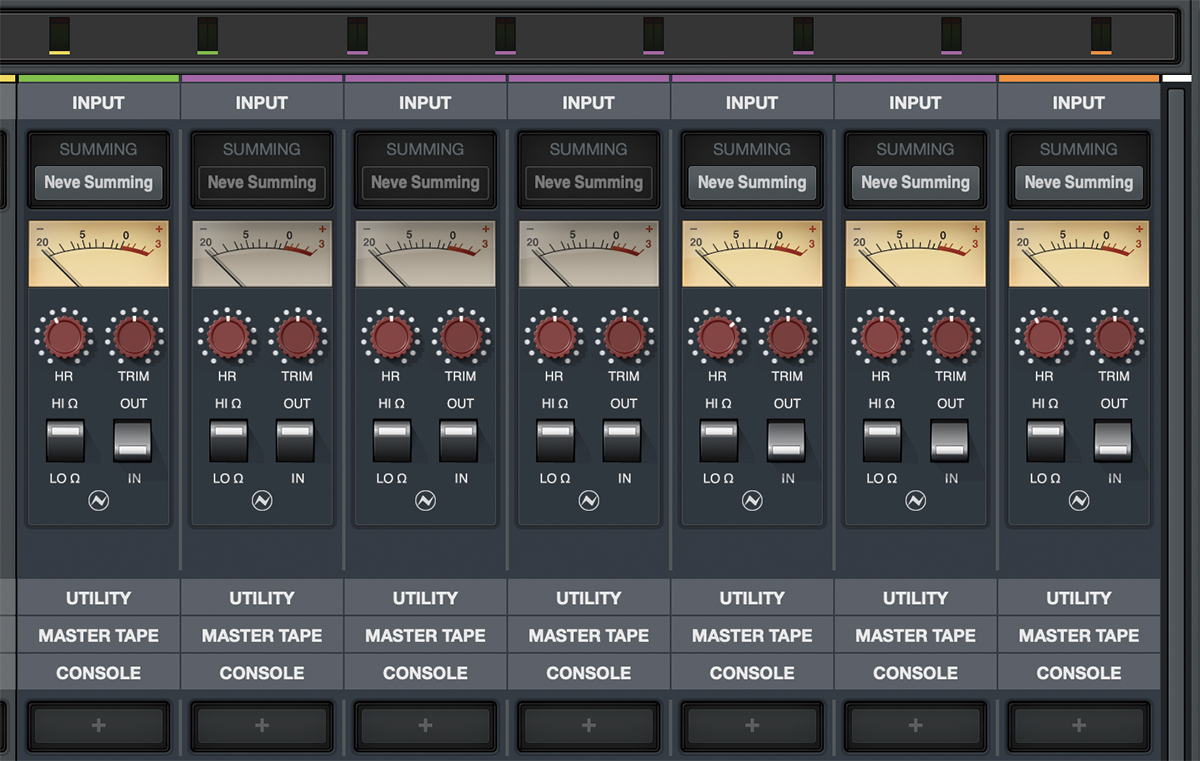Click CONSOLE on the sixth strip
The image size is (1200, 761).
(915, 673)
